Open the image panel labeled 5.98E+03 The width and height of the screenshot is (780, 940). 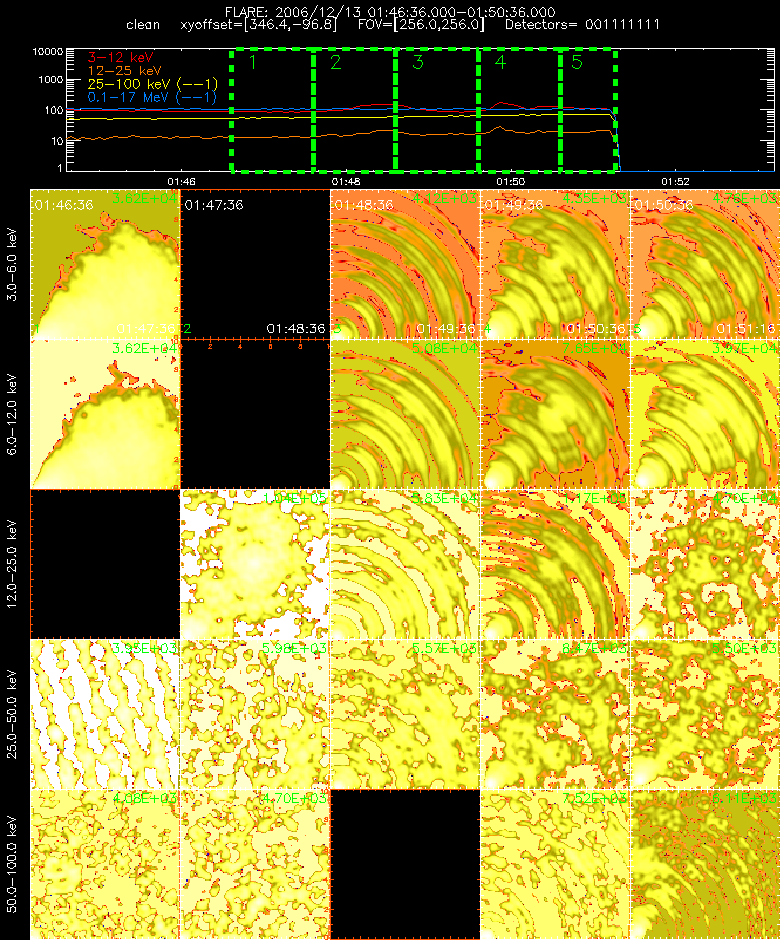(255, 714)
